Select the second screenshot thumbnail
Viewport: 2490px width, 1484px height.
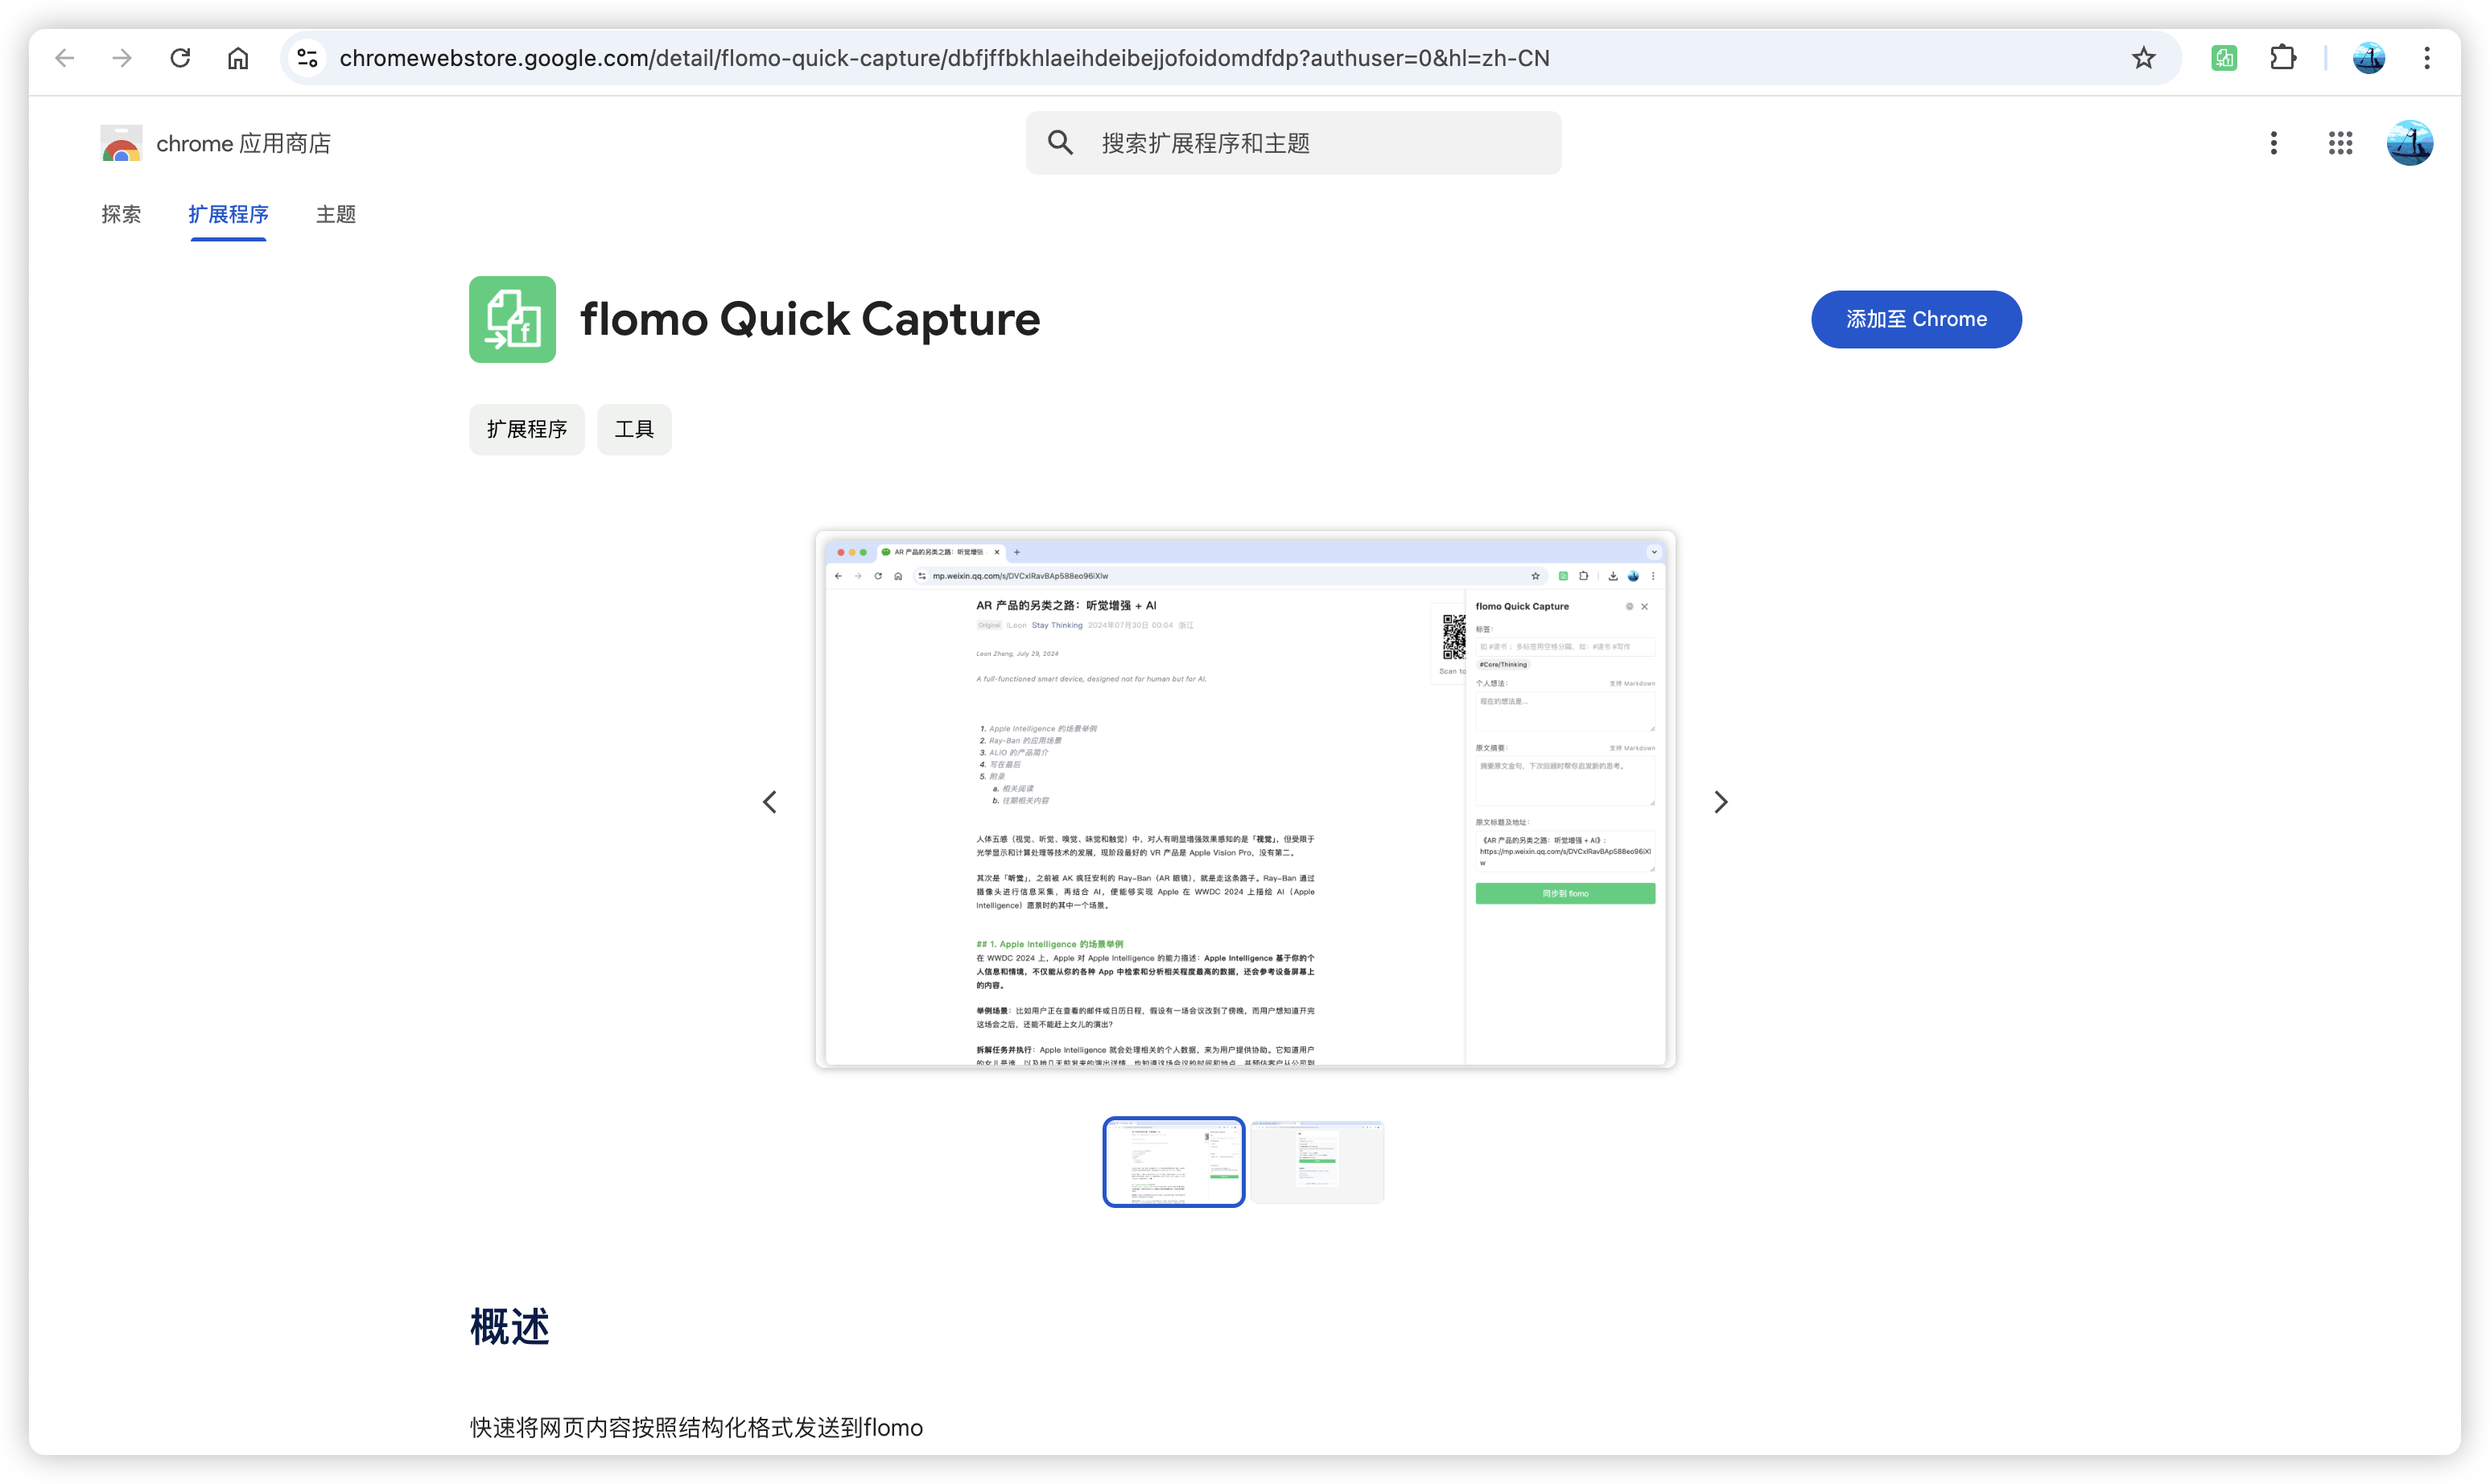[x=1317, y=1162]
